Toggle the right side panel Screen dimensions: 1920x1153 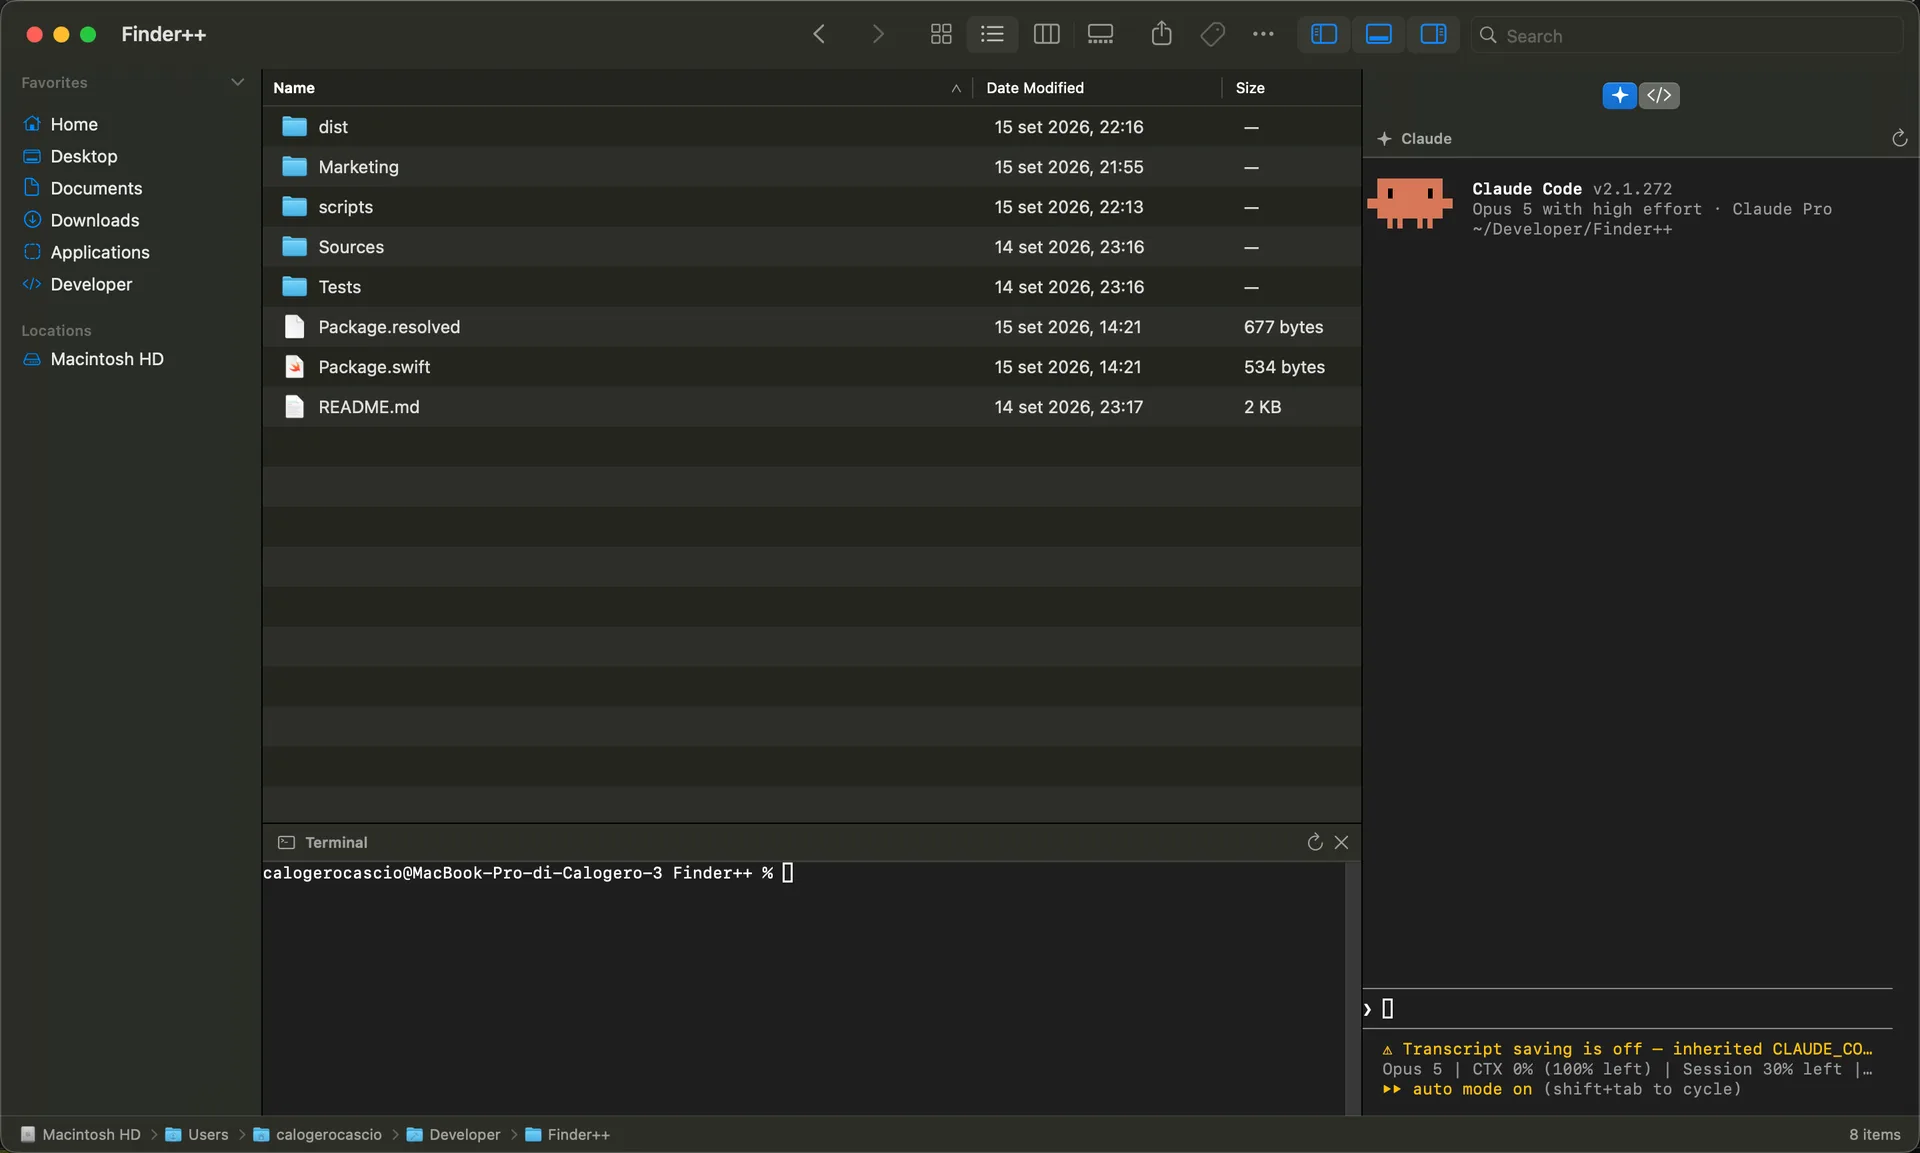tap(1433, 34)
